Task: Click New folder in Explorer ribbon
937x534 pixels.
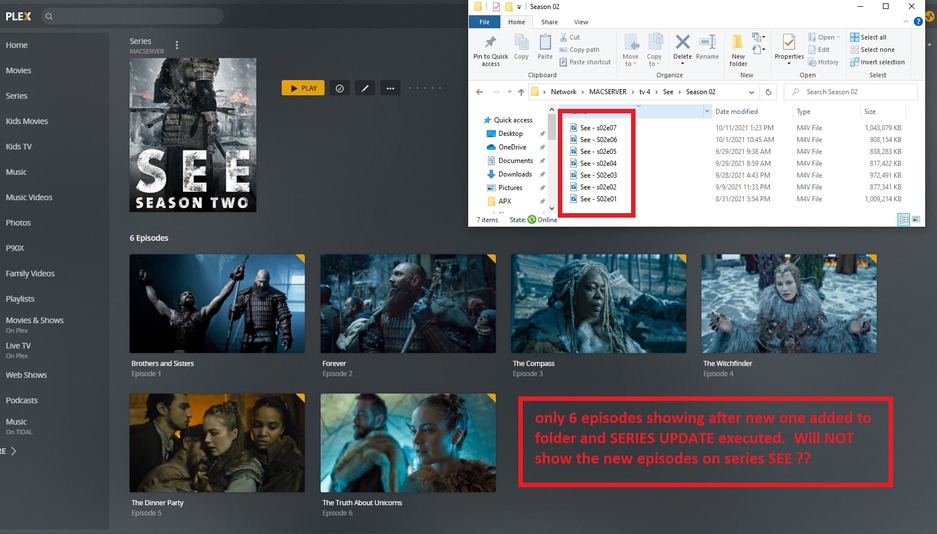Action: [x=738, y=51]
